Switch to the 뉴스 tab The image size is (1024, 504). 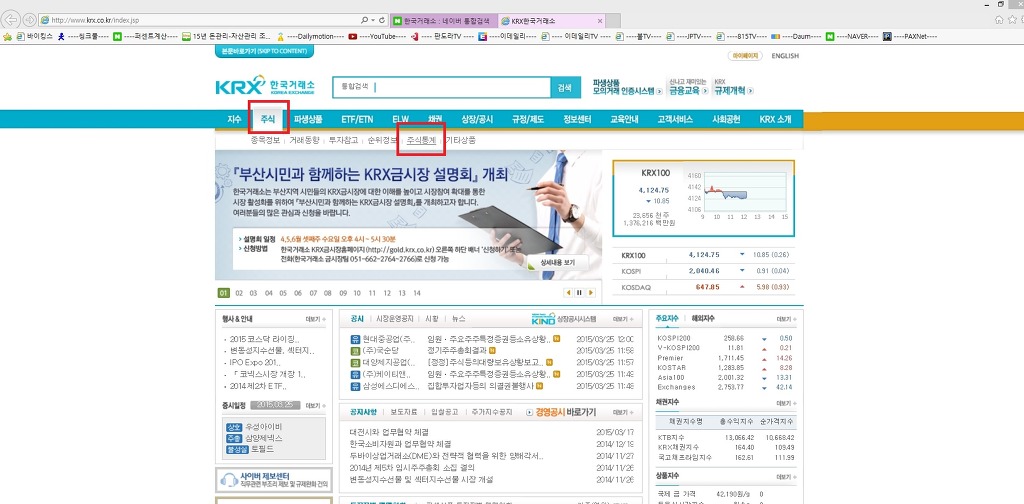(x=459, y=319)
